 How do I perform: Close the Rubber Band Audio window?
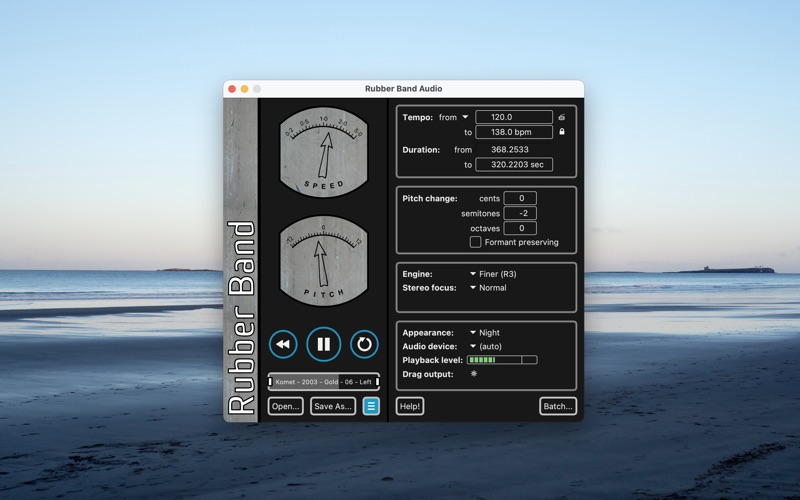click(x=232, y=89)
